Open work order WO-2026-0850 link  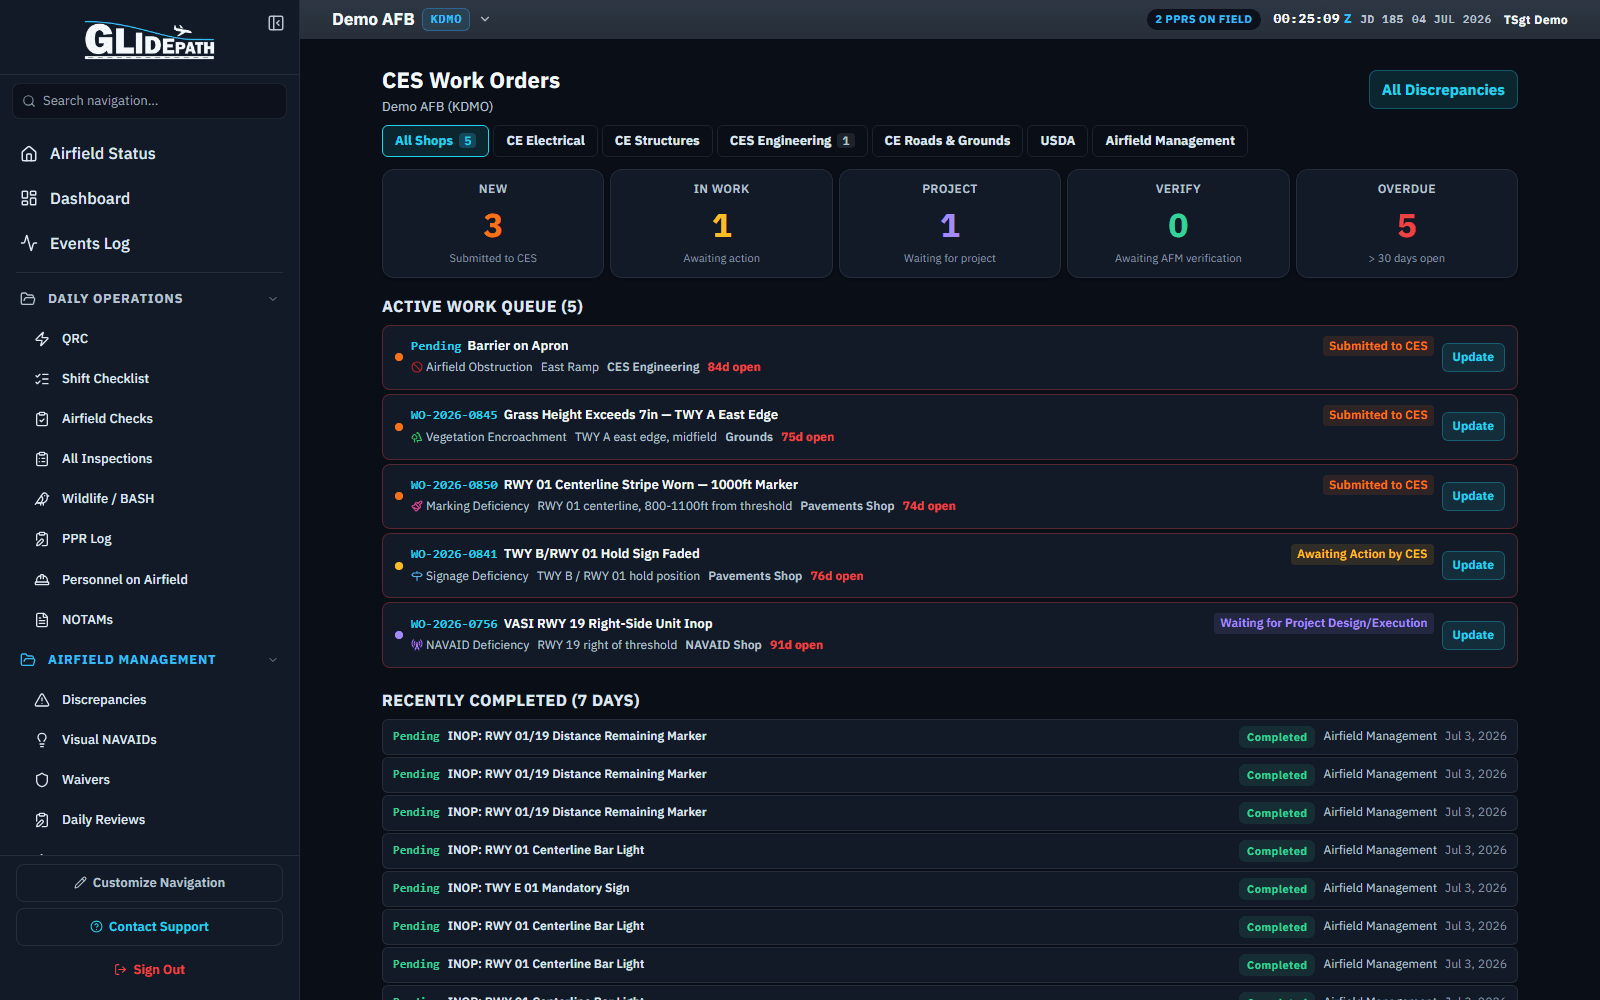[x=454, y=485]
